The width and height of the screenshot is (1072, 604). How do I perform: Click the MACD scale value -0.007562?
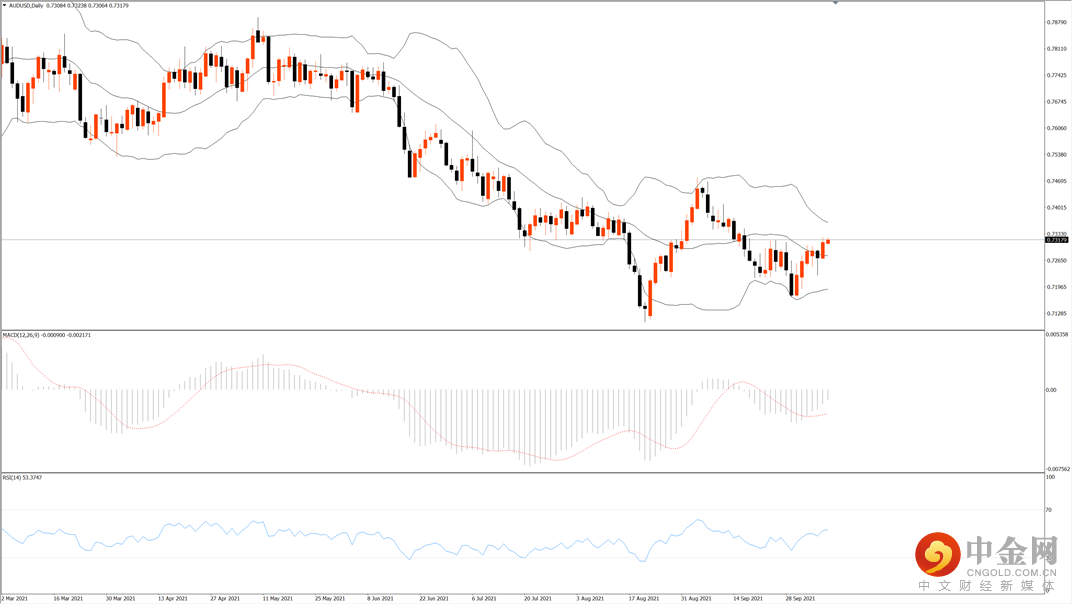1057,469
